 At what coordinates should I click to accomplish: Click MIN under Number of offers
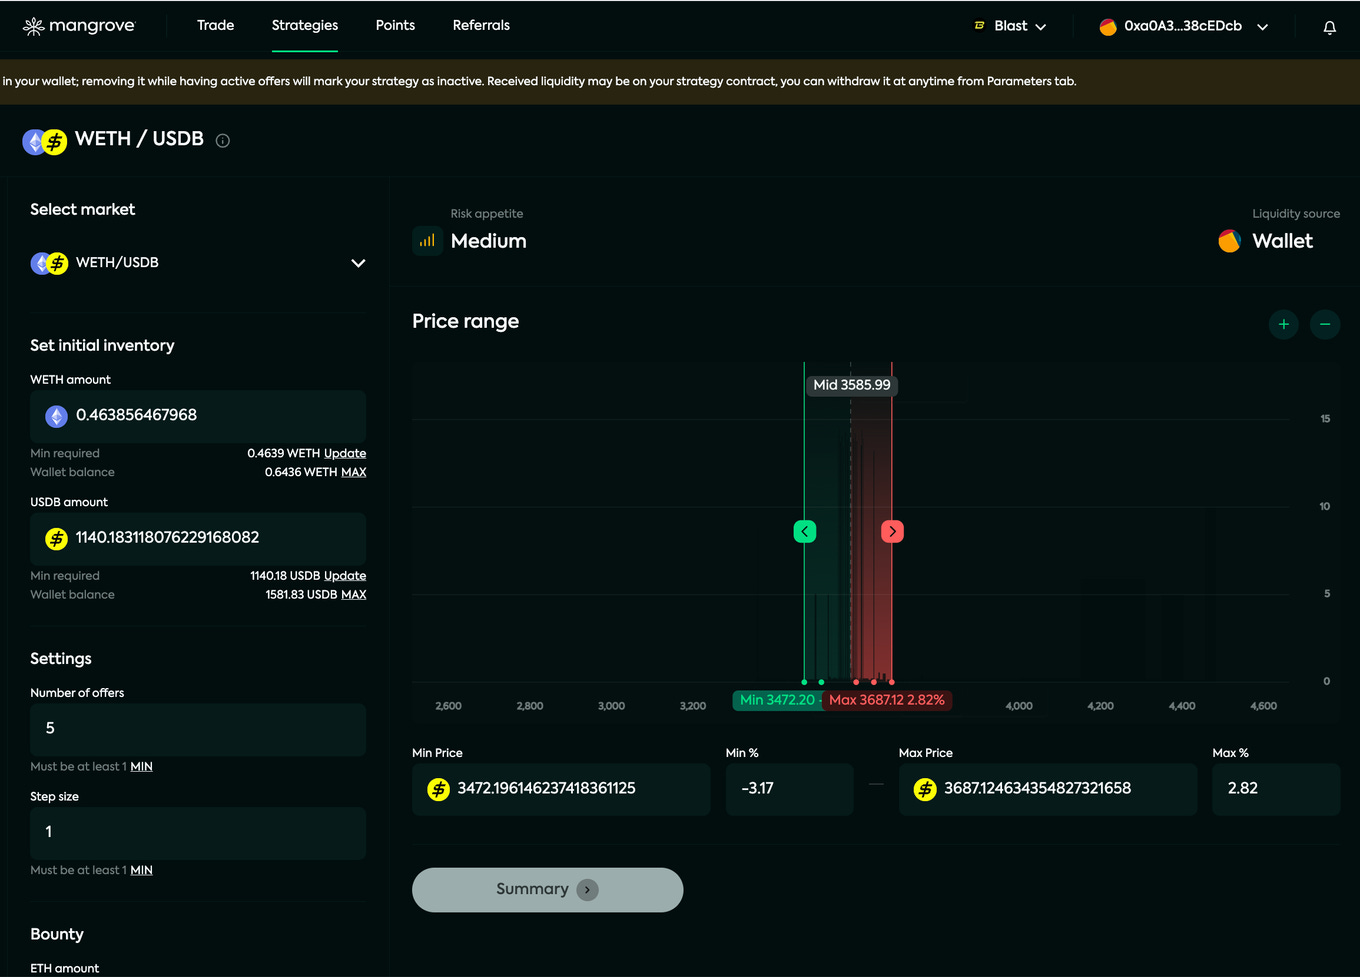click(142, 767)
